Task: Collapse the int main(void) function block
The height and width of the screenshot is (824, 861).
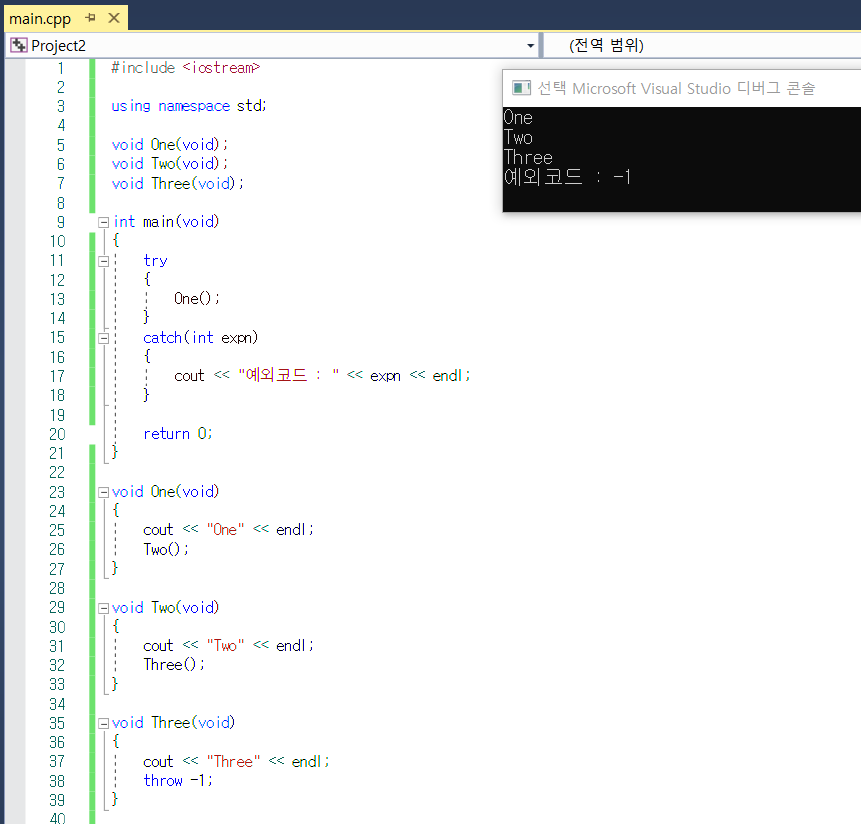Action: 103,222
